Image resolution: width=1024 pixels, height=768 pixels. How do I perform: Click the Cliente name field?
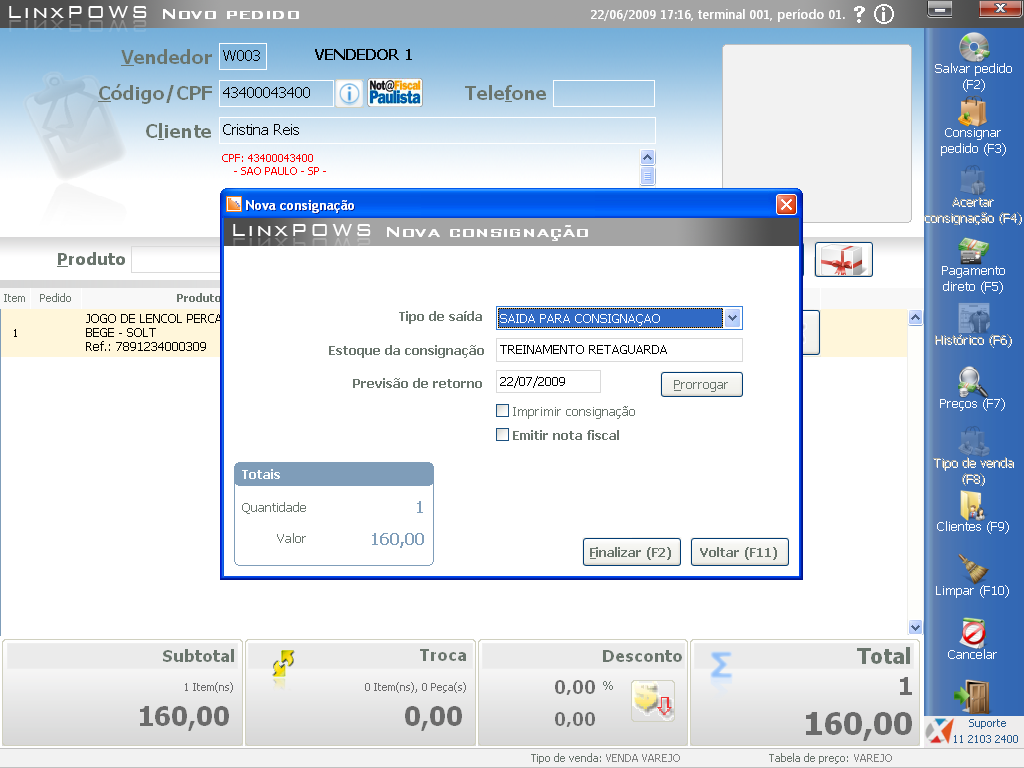tap(437, 130)
